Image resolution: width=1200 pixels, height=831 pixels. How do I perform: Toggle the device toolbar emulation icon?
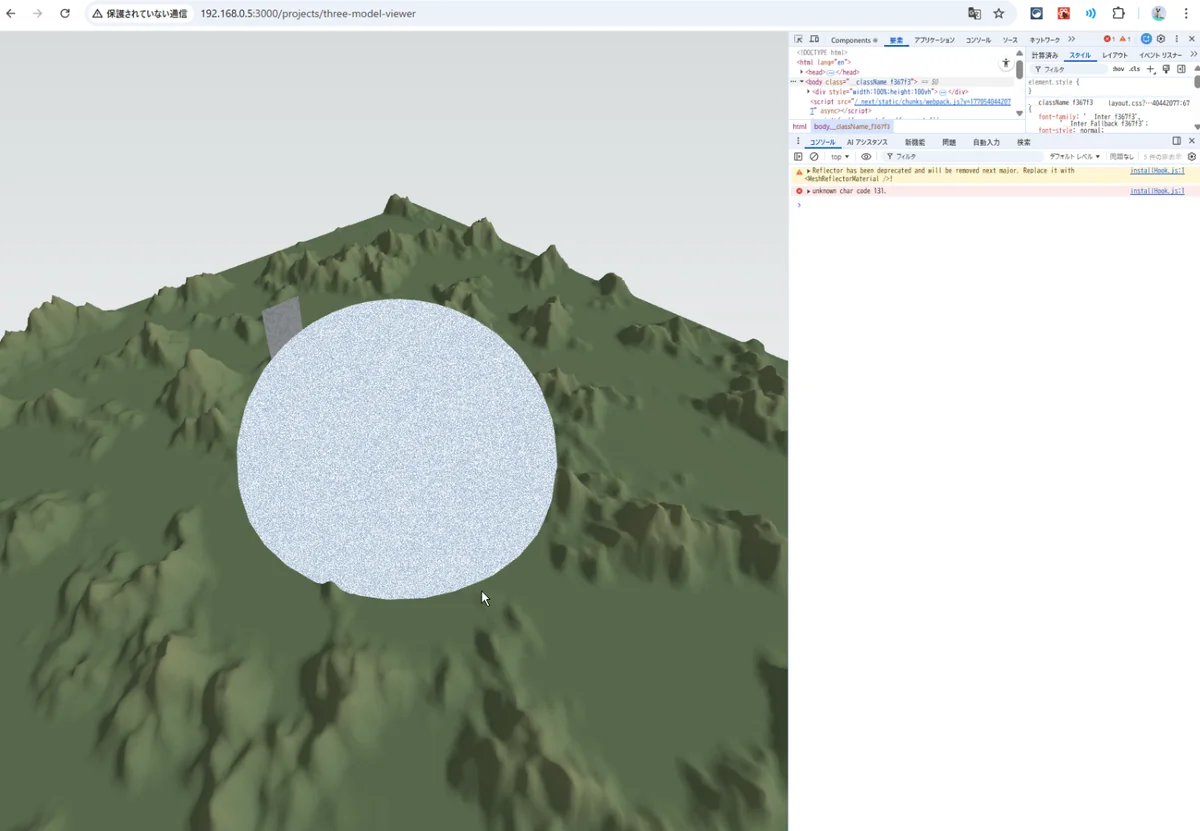(814, 40)
